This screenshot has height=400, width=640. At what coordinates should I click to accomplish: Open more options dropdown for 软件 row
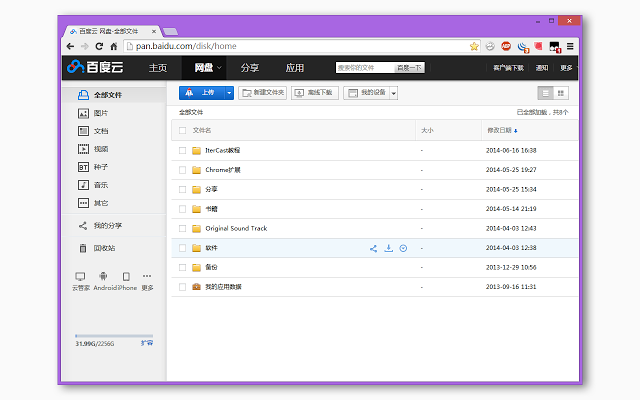(403, 248)
